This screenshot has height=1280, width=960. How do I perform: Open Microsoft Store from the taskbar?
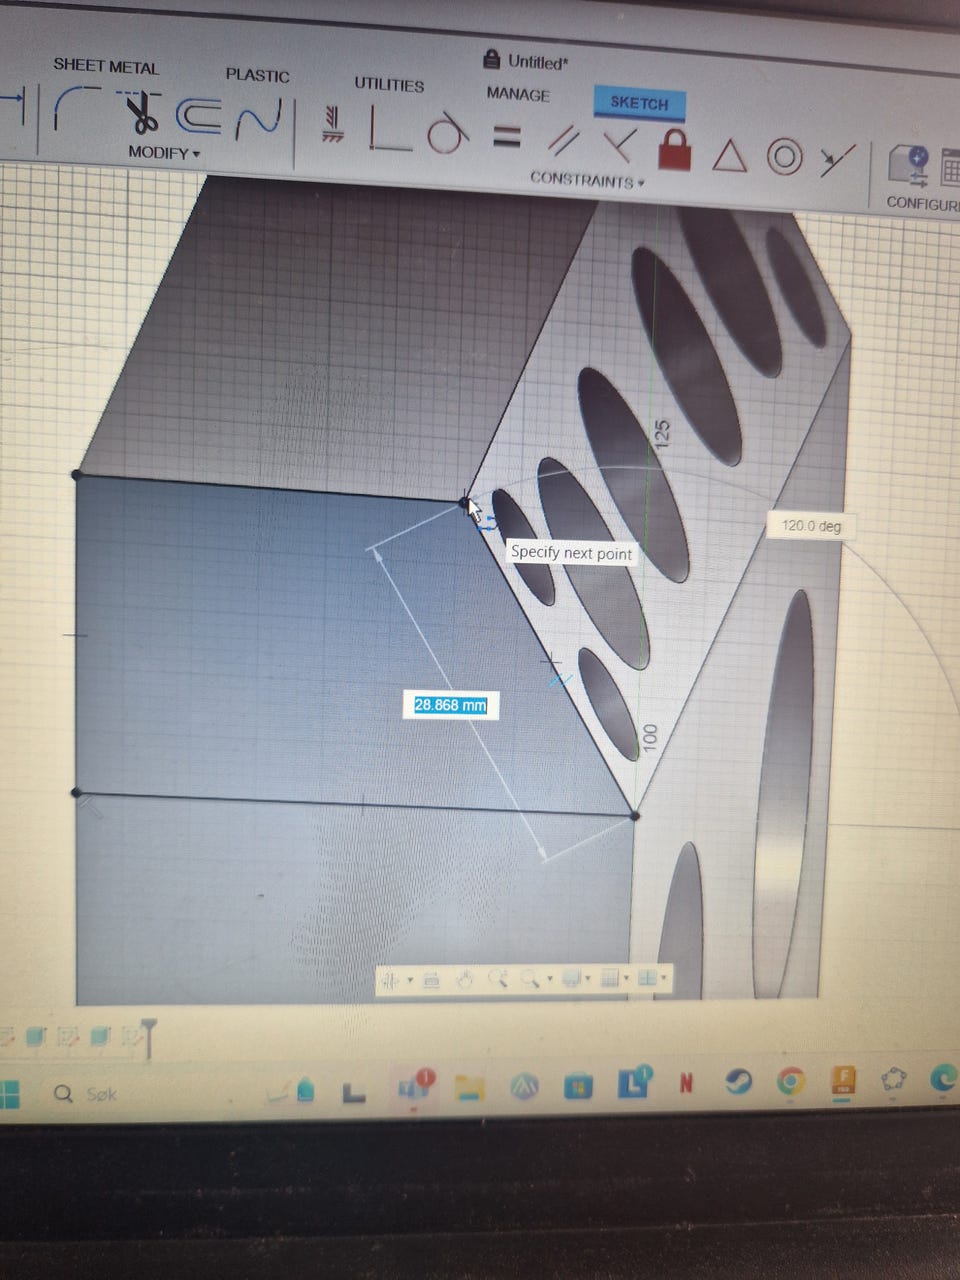click(x=577, y=1086)
